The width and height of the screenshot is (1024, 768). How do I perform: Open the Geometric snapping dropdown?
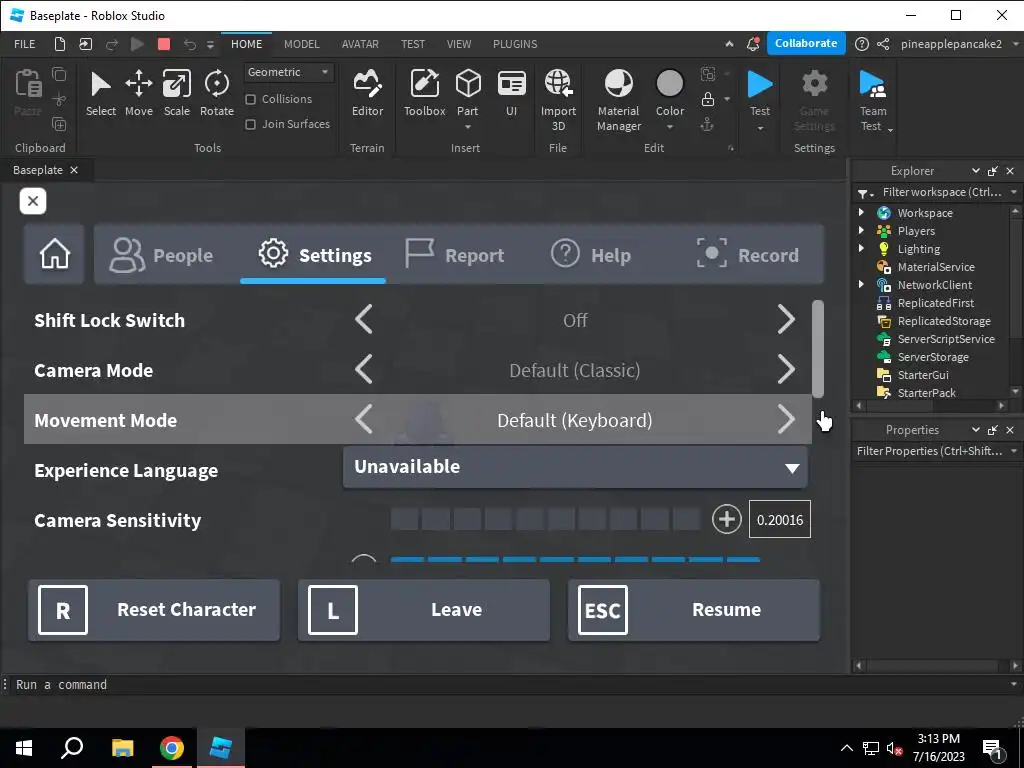coord(289,72)
